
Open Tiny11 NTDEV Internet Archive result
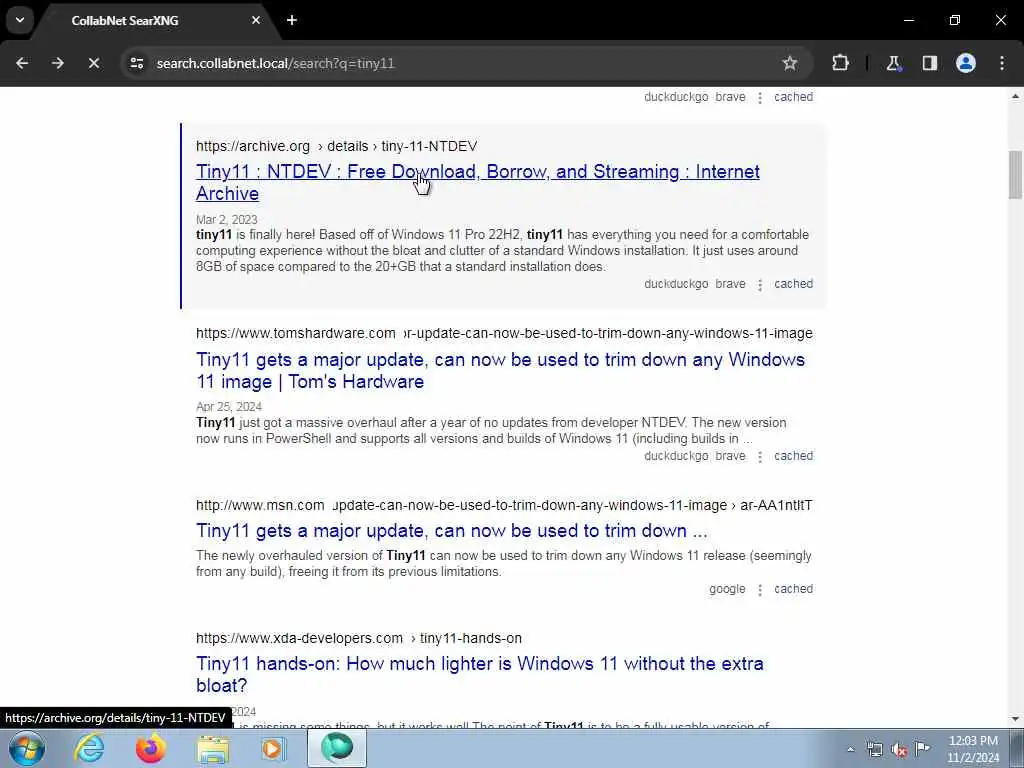click(x=477, y=182)
